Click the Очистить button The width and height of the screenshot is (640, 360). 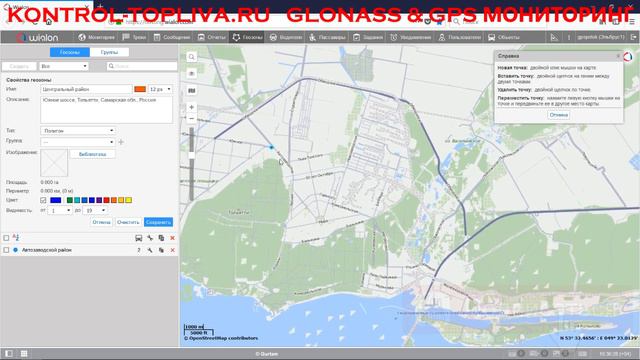[x=128, y=222]
